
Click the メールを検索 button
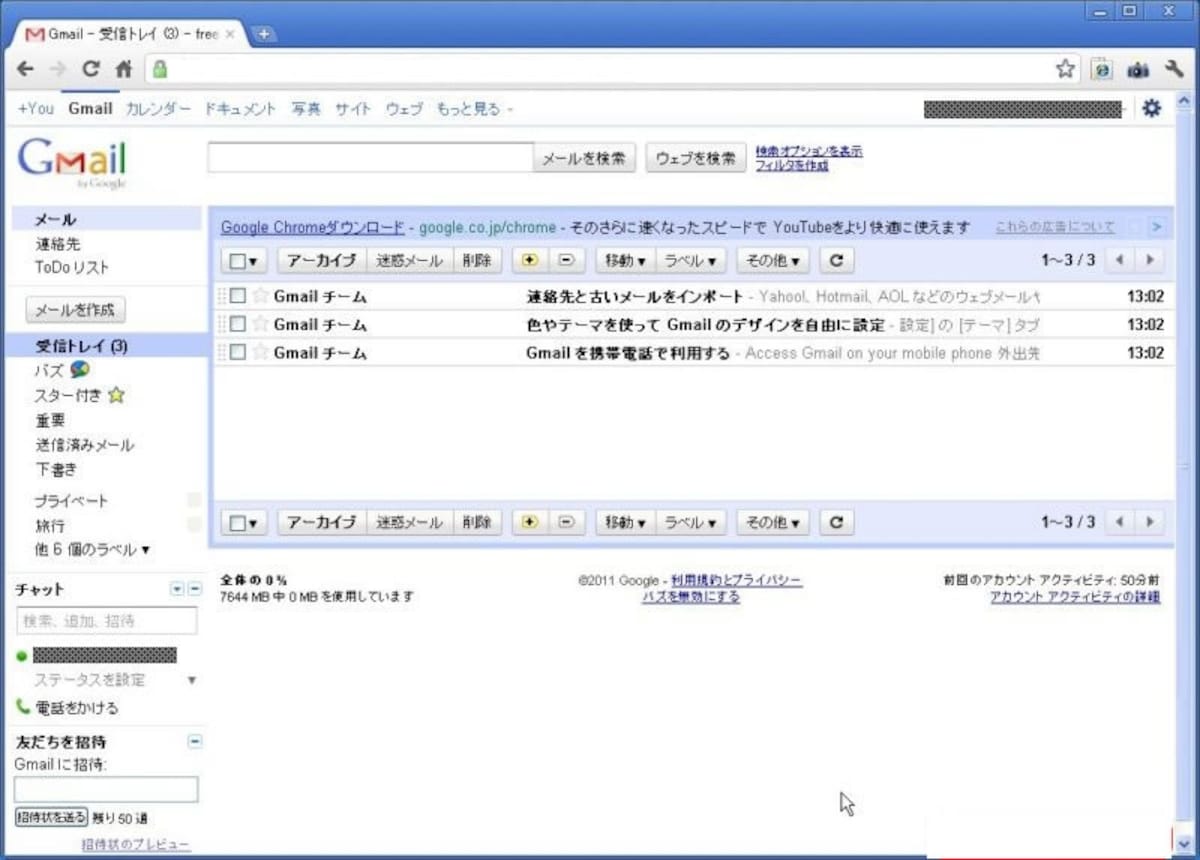tap(584, 158)
